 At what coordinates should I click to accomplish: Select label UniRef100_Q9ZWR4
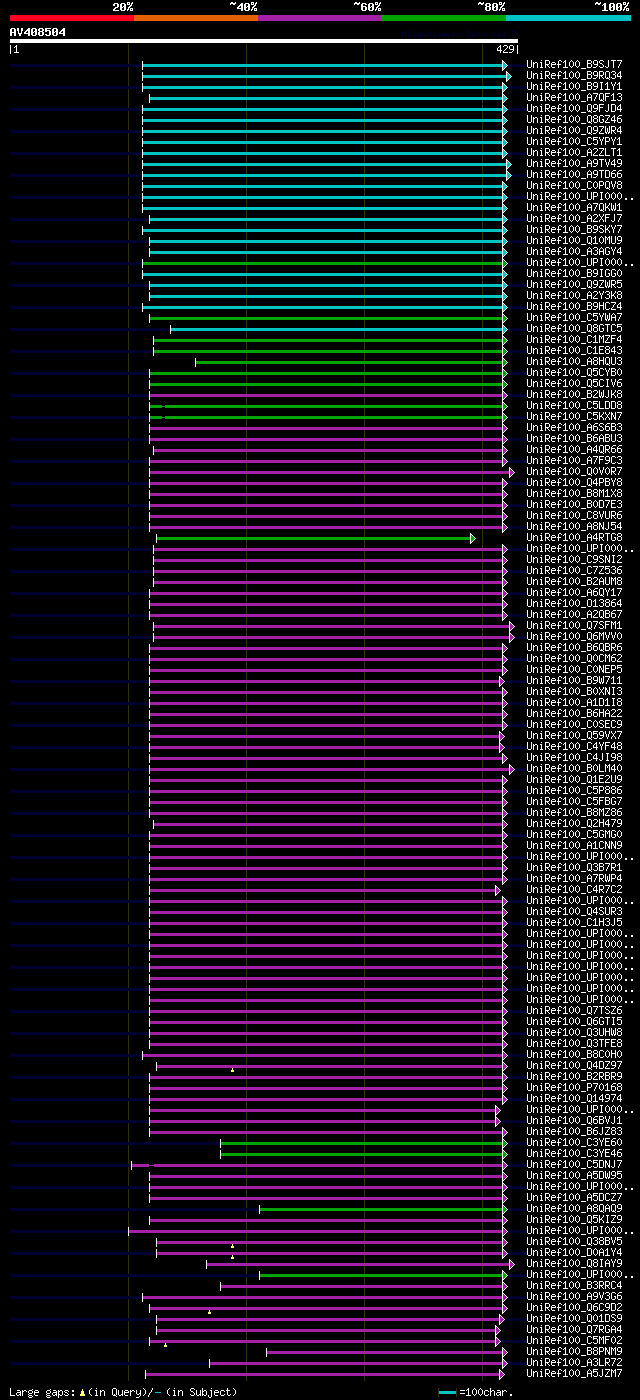click(574, 130)
